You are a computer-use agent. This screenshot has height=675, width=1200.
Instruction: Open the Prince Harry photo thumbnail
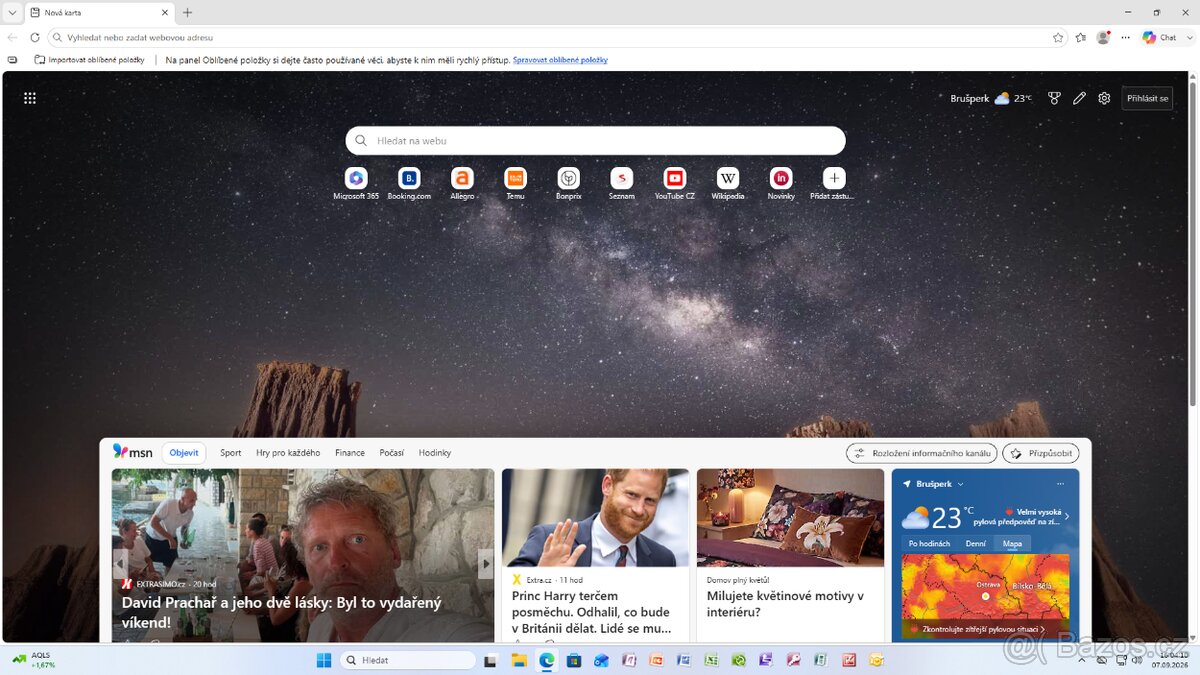(x=595, y=517)
